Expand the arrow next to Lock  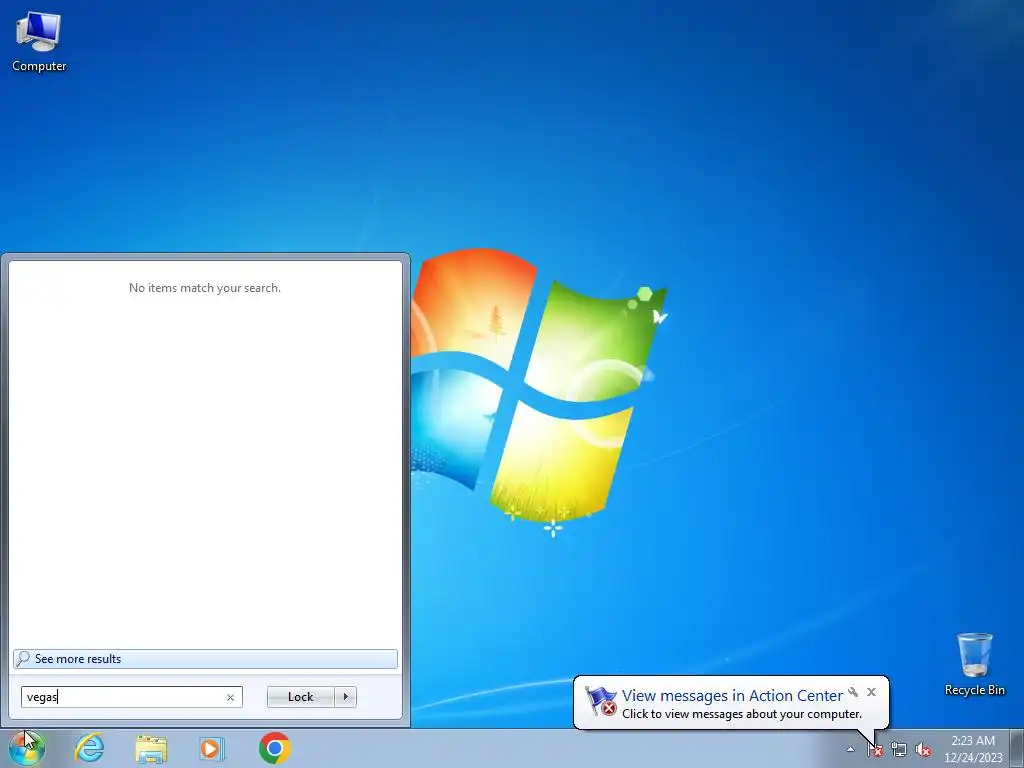tap(345, 697)
